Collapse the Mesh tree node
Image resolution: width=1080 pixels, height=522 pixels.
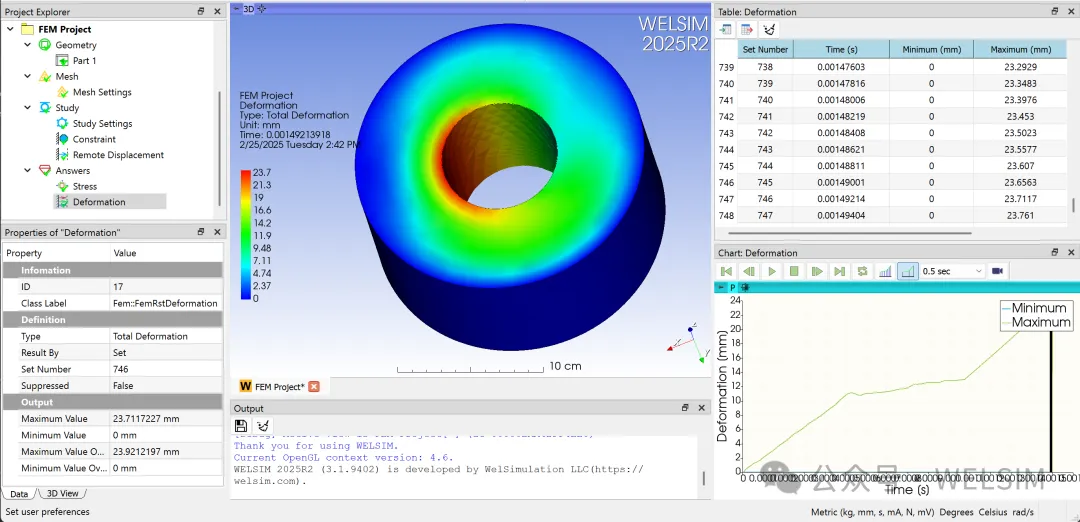click(x=28, y=76)
